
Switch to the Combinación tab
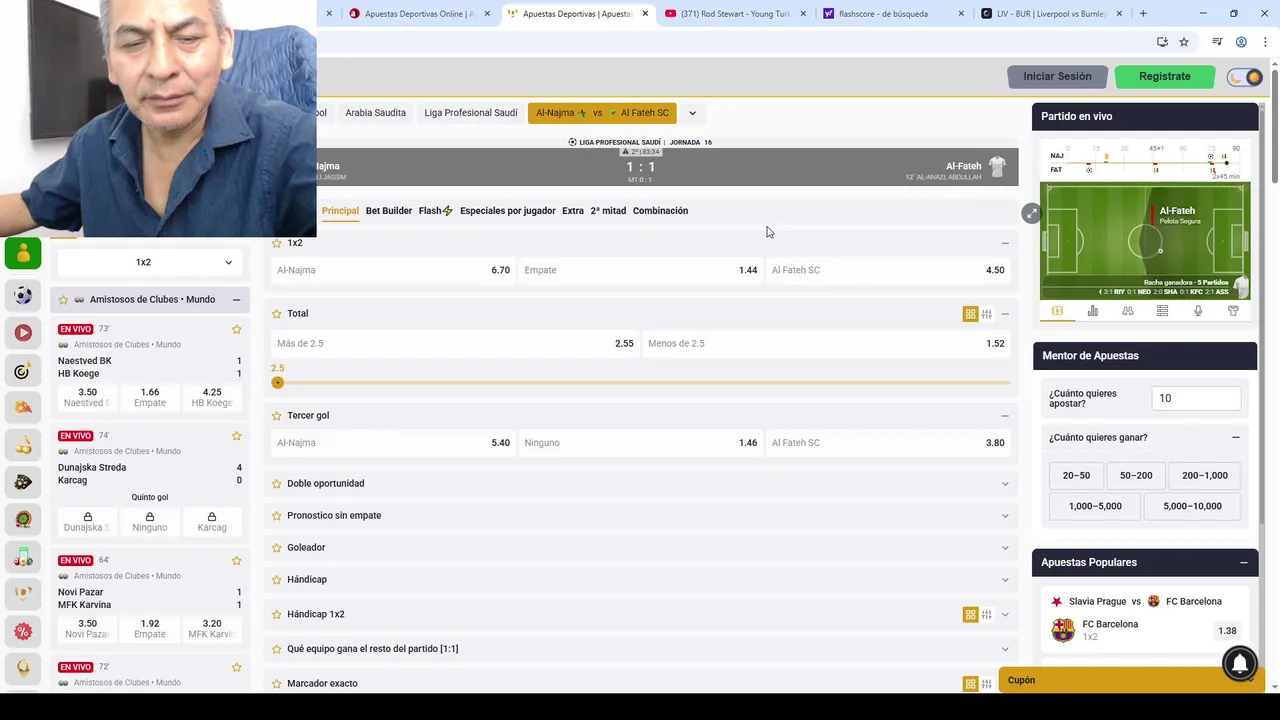(x=660, y=211)
